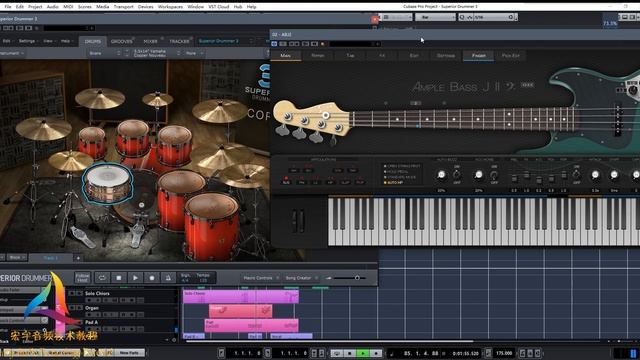Open Ample Bass Tab tab
Image resolution: width=640 pixels, height=360 pixels.
pos(350,56)
